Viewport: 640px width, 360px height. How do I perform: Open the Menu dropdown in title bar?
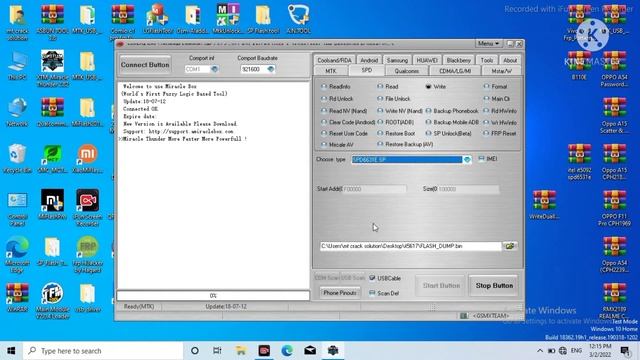(x=488, y=43)
